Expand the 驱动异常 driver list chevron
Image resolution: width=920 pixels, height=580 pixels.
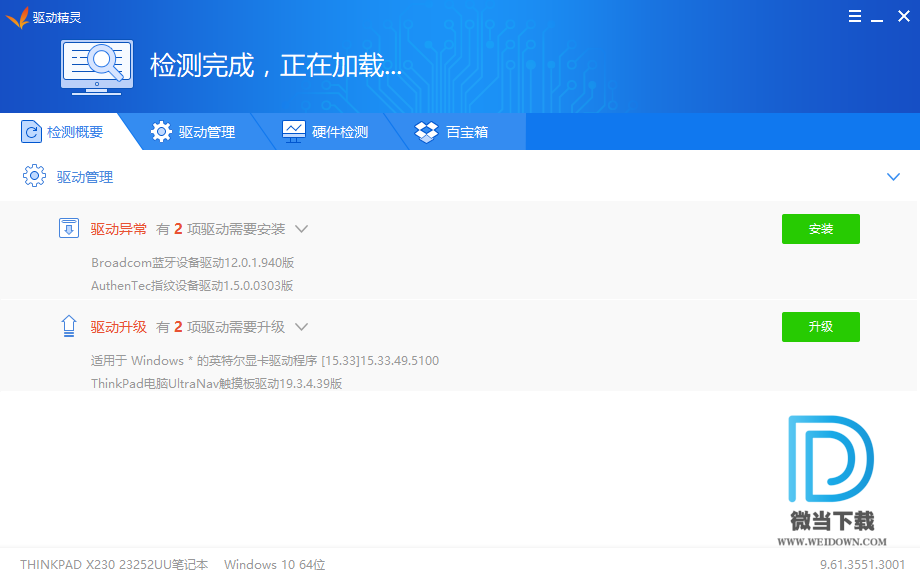[x=301, y=229]
